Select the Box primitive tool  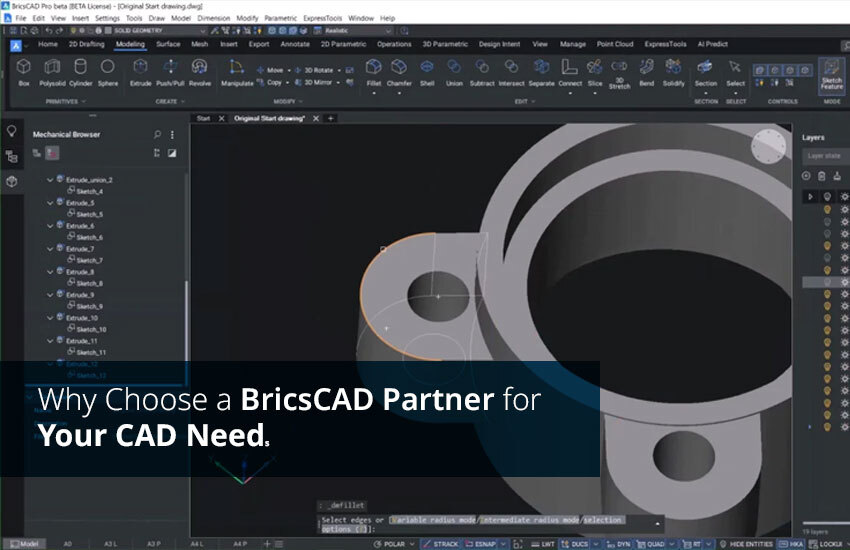pos(23,72)
